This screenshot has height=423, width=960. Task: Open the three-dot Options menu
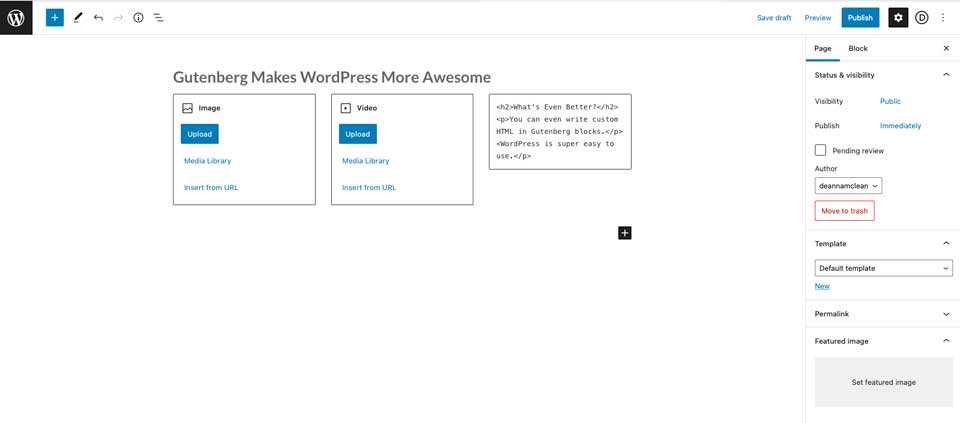942,18
